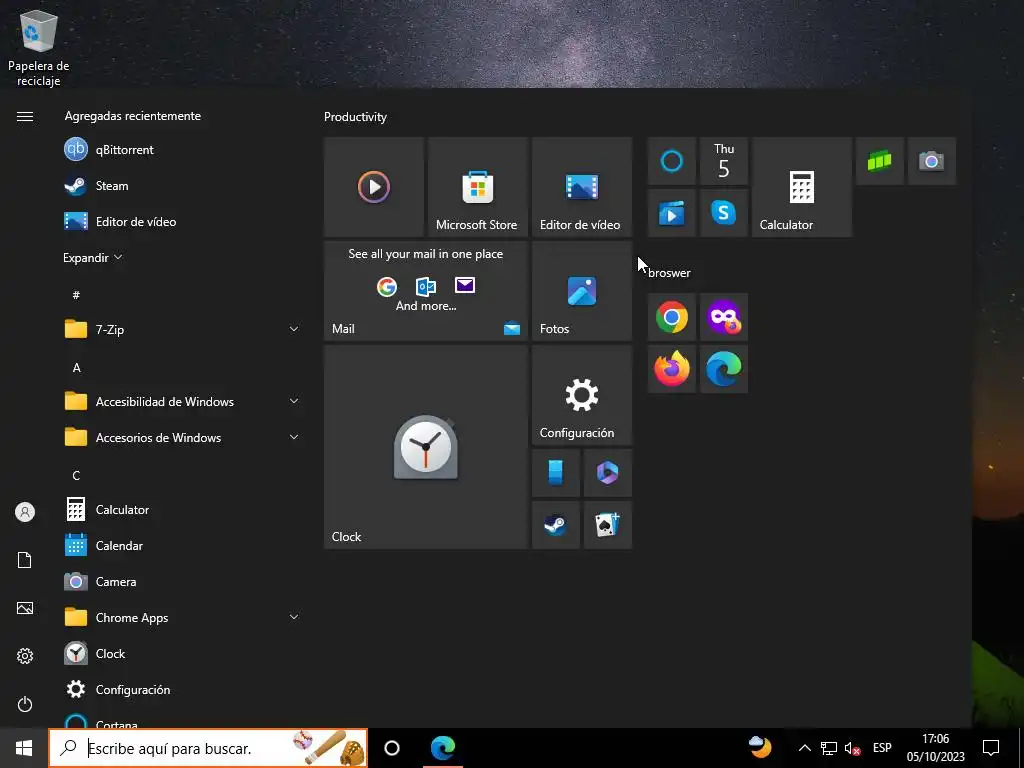
Task: Open the Microsoft 365 small tile
Action: pyautogui.click(x=608, y=473)
